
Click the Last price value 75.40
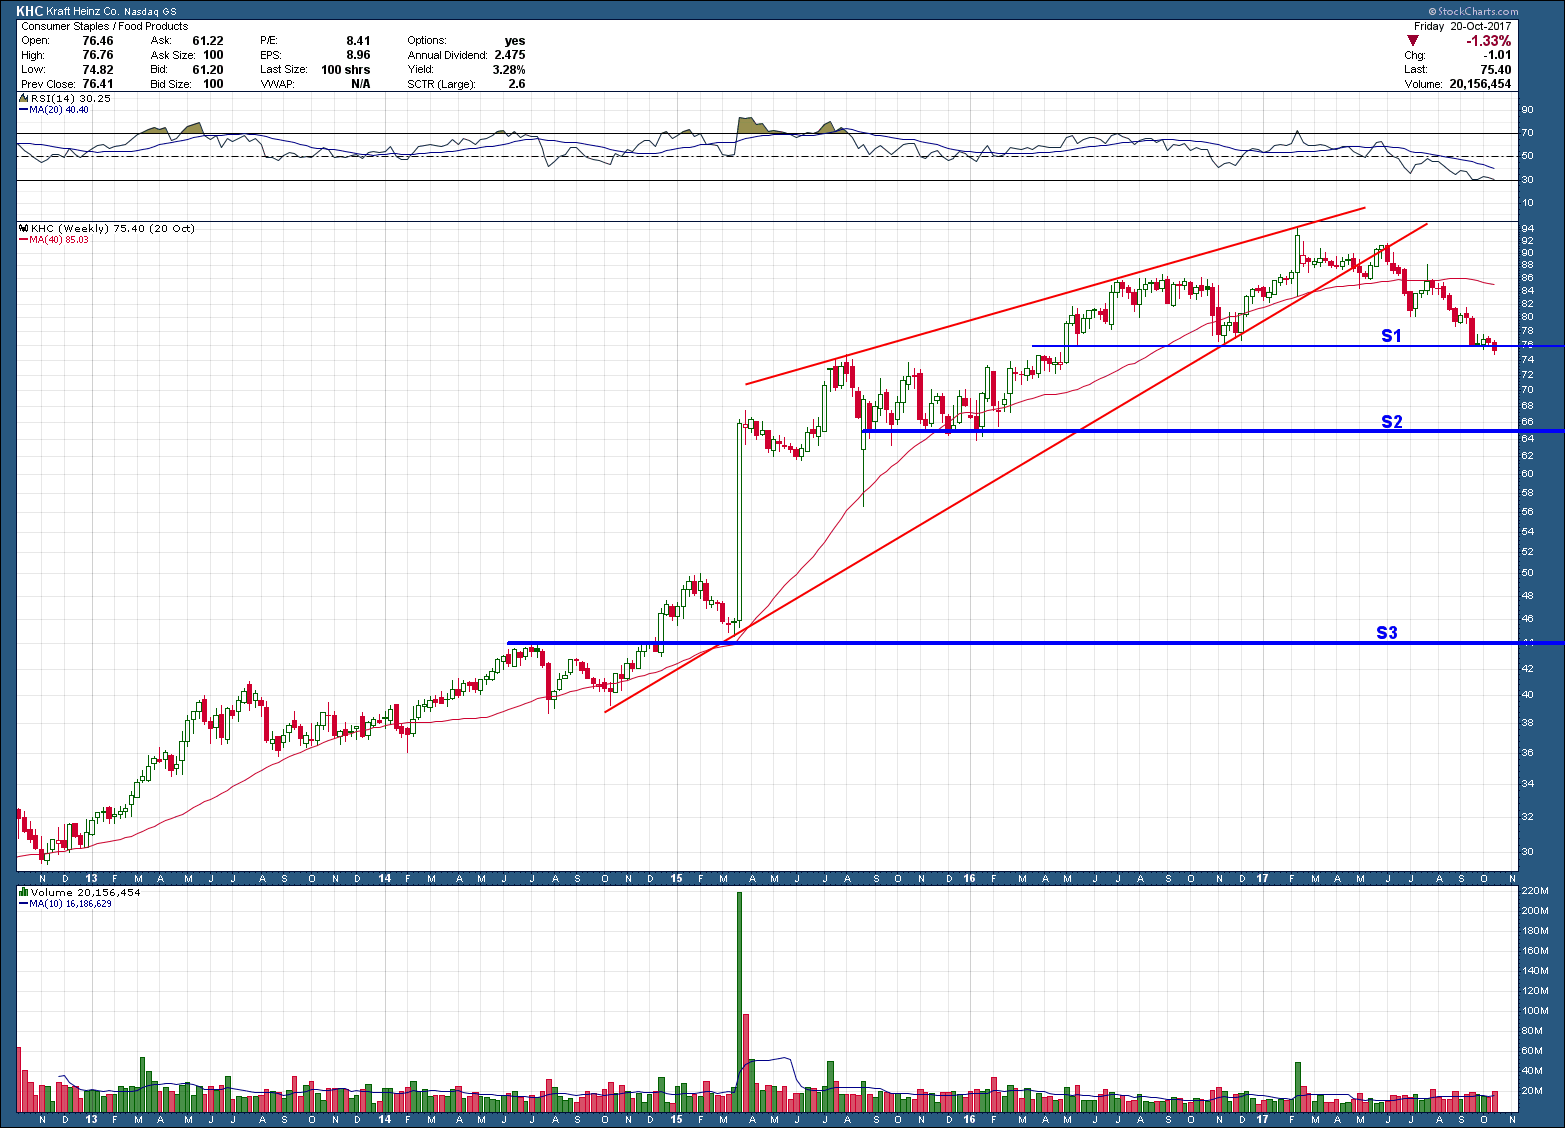pos(1496,70)
